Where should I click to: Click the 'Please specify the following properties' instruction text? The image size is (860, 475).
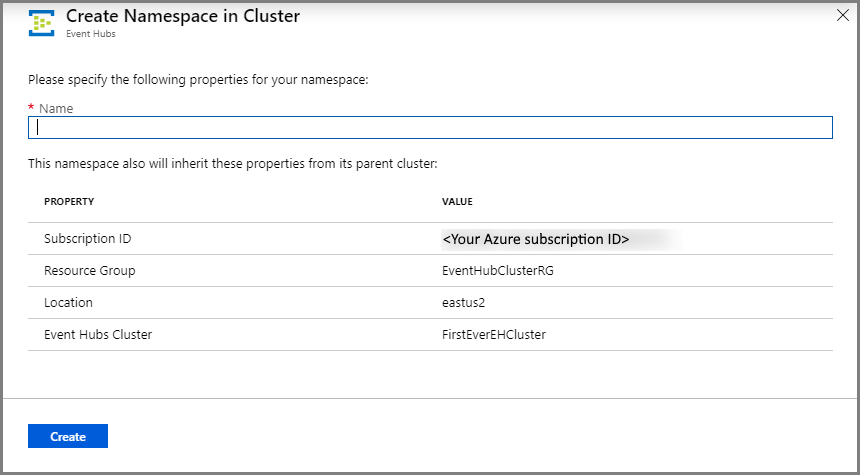point(198,79)
